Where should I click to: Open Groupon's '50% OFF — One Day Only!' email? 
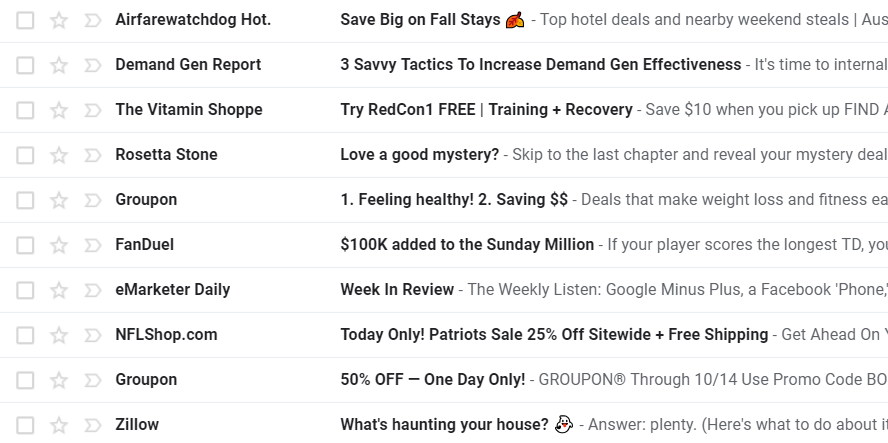pos(432,380)
